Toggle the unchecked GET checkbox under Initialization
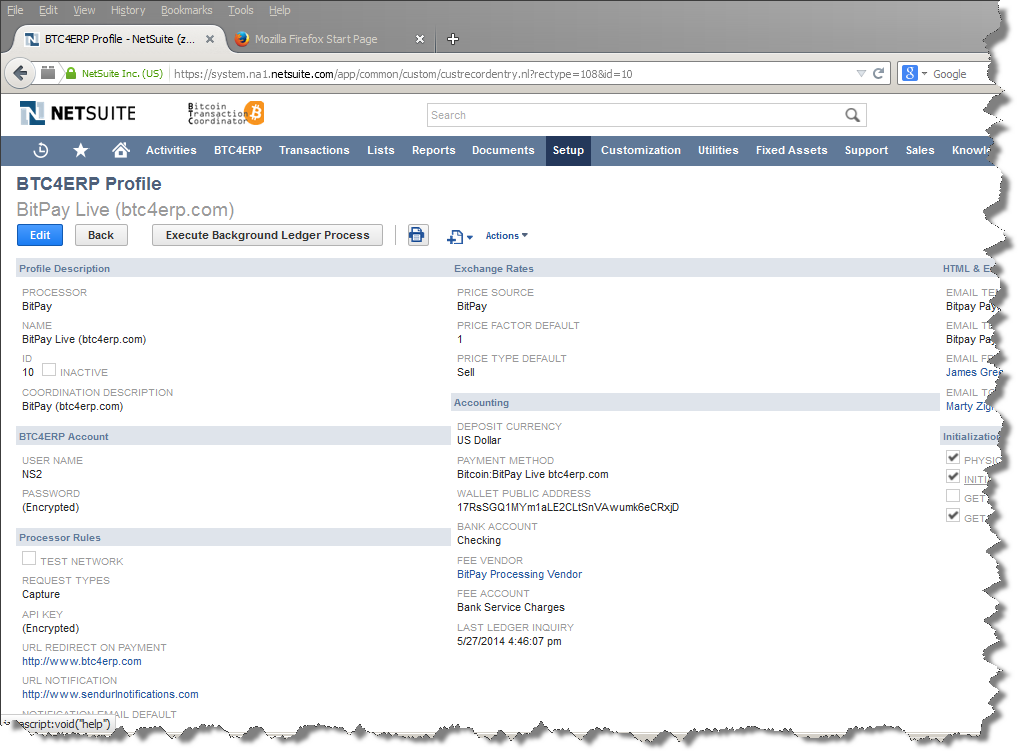Viewport: 1018px width, 751px height. (953, 496)
